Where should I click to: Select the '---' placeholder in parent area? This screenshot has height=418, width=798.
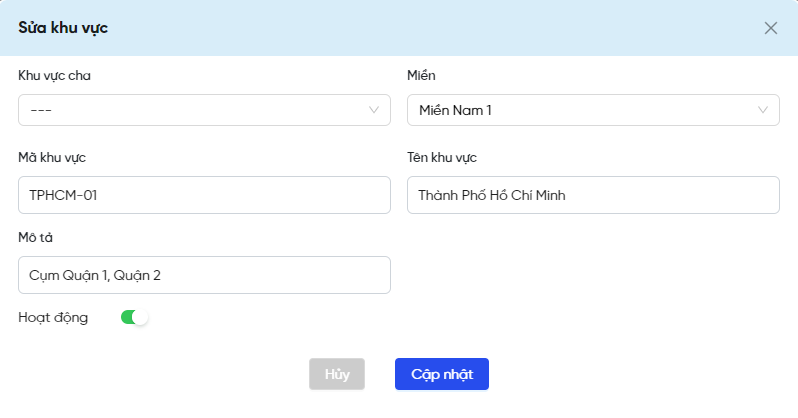[42, 110]
